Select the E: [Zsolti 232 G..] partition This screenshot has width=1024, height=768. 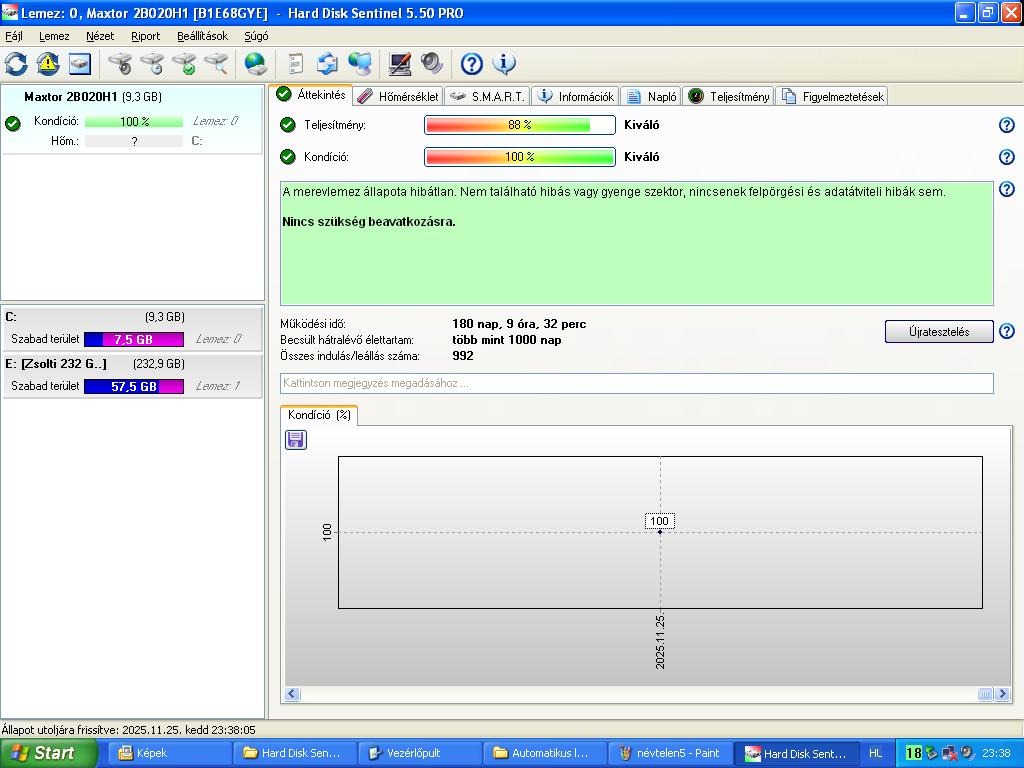point(132,376)
